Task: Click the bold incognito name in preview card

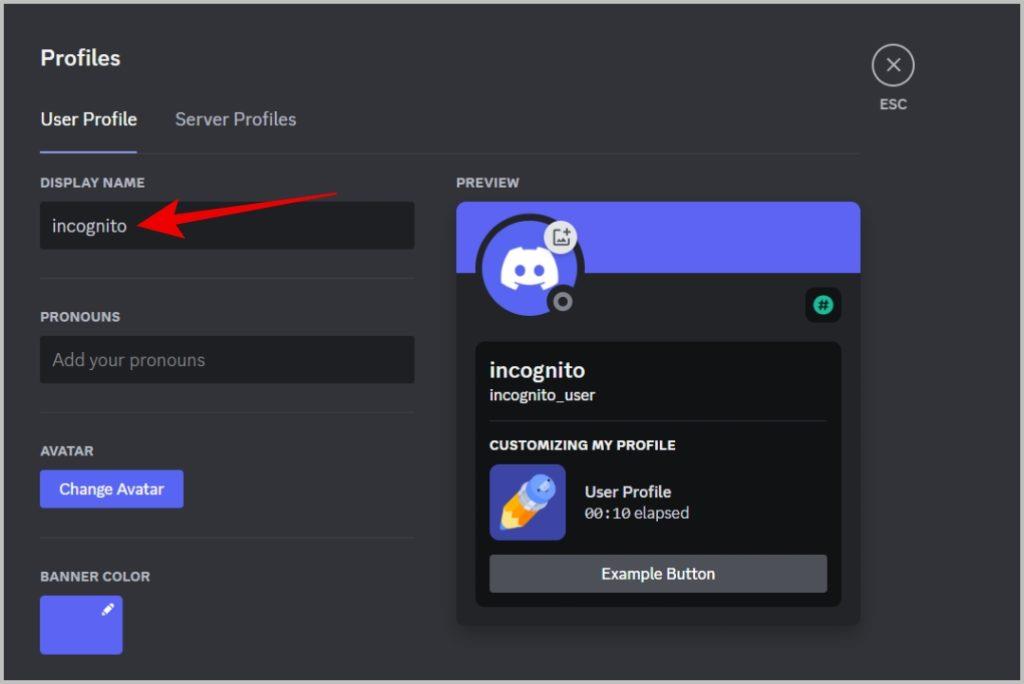Action: 537,370
